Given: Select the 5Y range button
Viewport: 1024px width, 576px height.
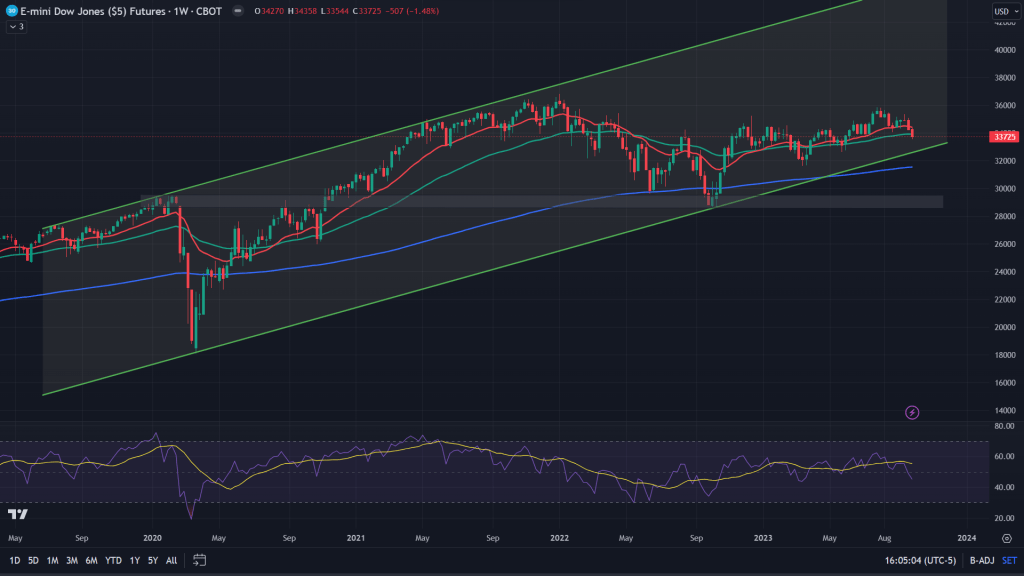Looking at the screenshot, I should pos(153,560).
